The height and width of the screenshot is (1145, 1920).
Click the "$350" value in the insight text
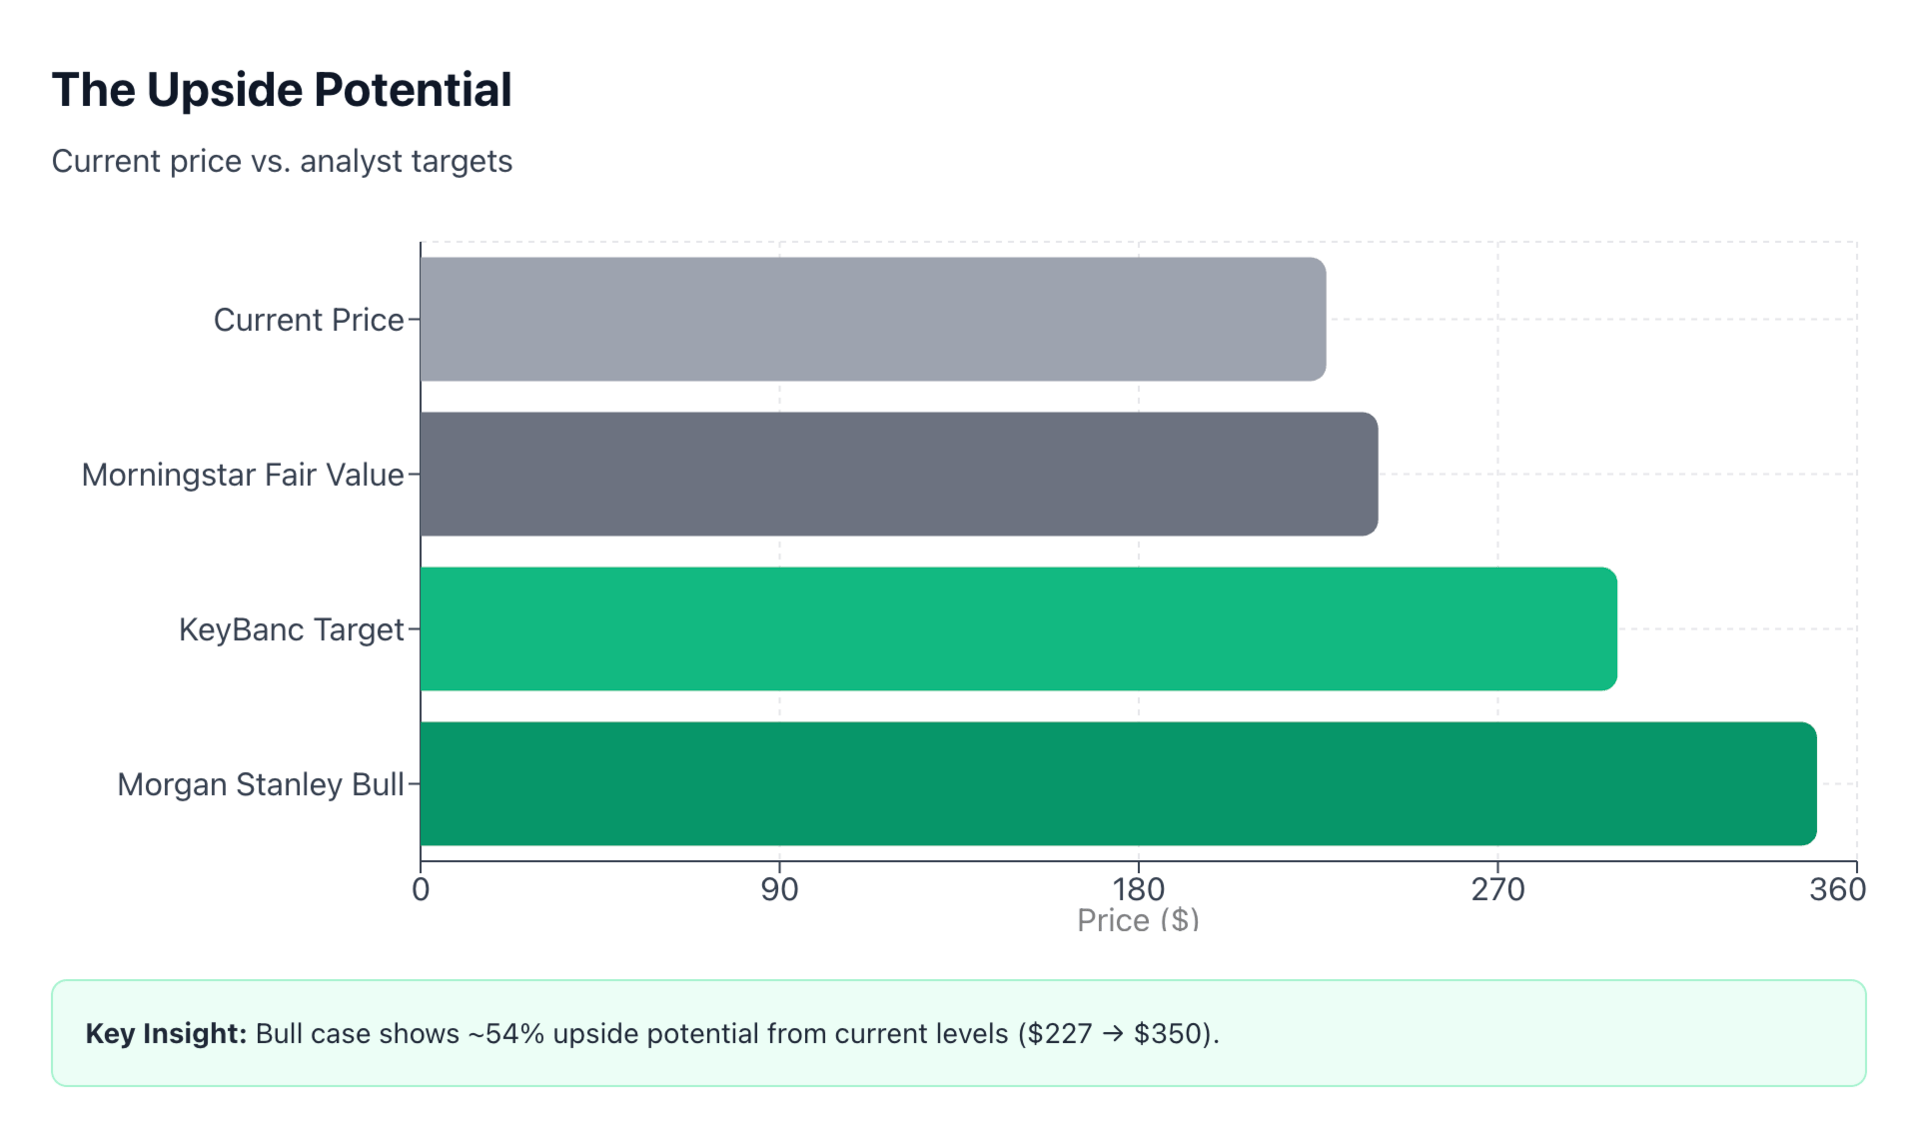pos(1170,1033)
